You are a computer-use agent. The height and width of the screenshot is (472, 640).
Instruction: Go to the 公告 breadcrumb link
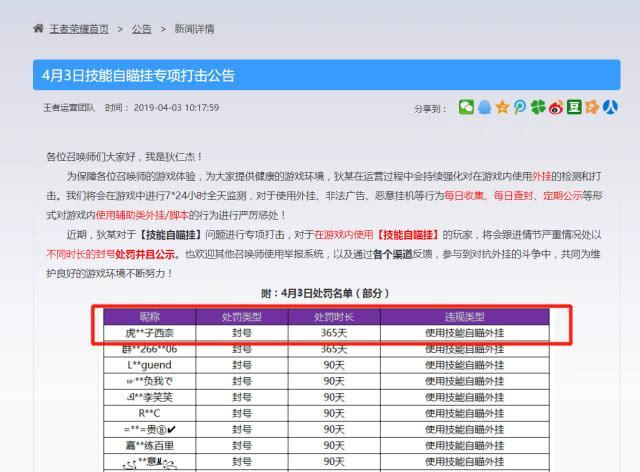tap(142, 29)
